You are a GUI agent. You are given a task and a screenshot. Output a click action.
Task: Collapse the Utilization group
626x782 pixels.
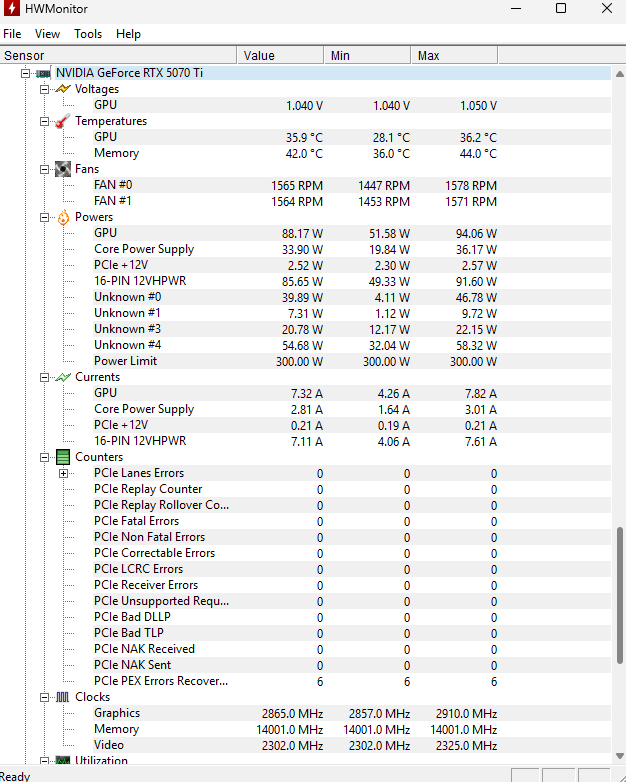coord(44,761)
